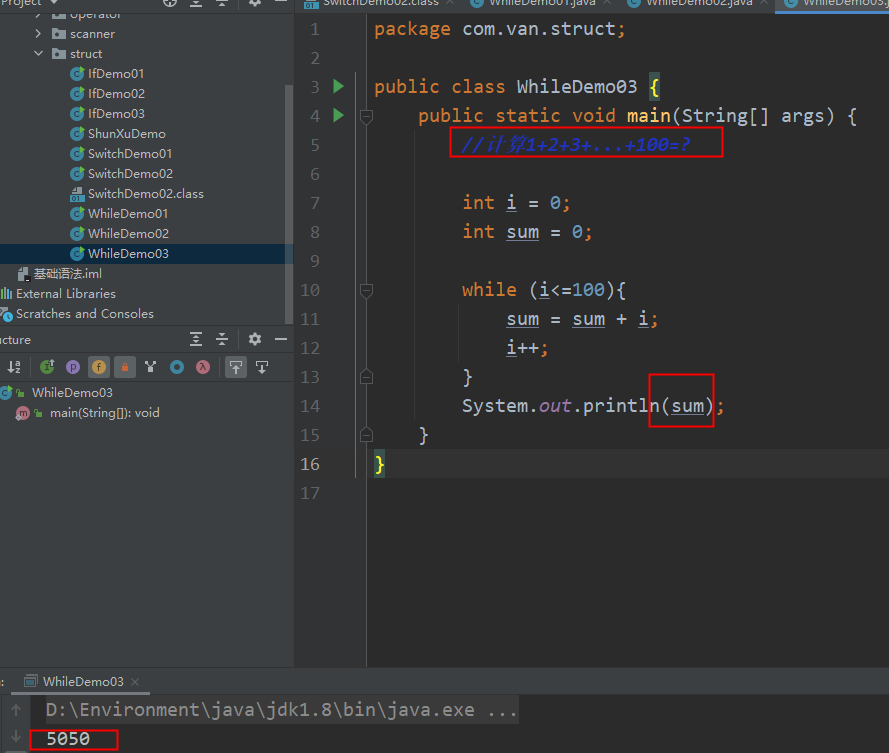Image resolution: width=889 pixels, height=753 pixels.
Task: Open IfDemo02 class
Action: 116,94
